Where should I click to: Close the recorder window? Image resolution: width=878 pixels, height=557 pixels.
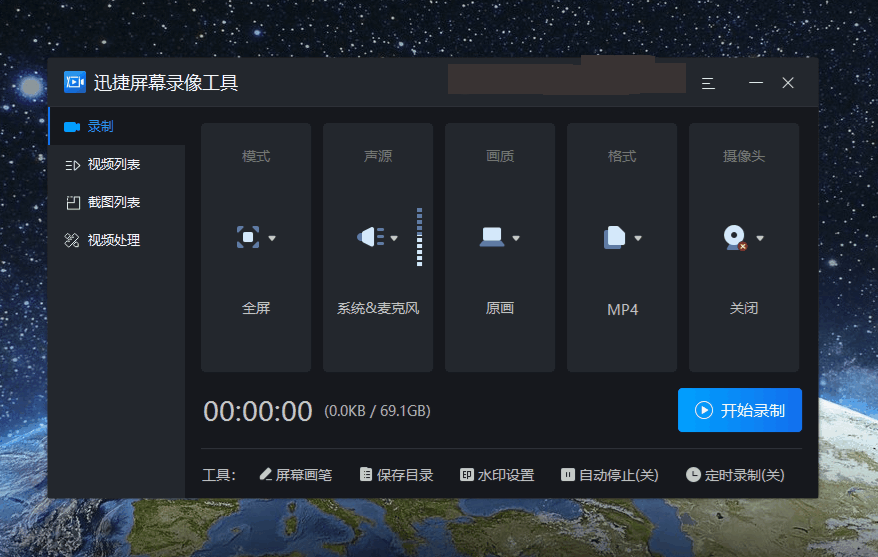point(788,83)
